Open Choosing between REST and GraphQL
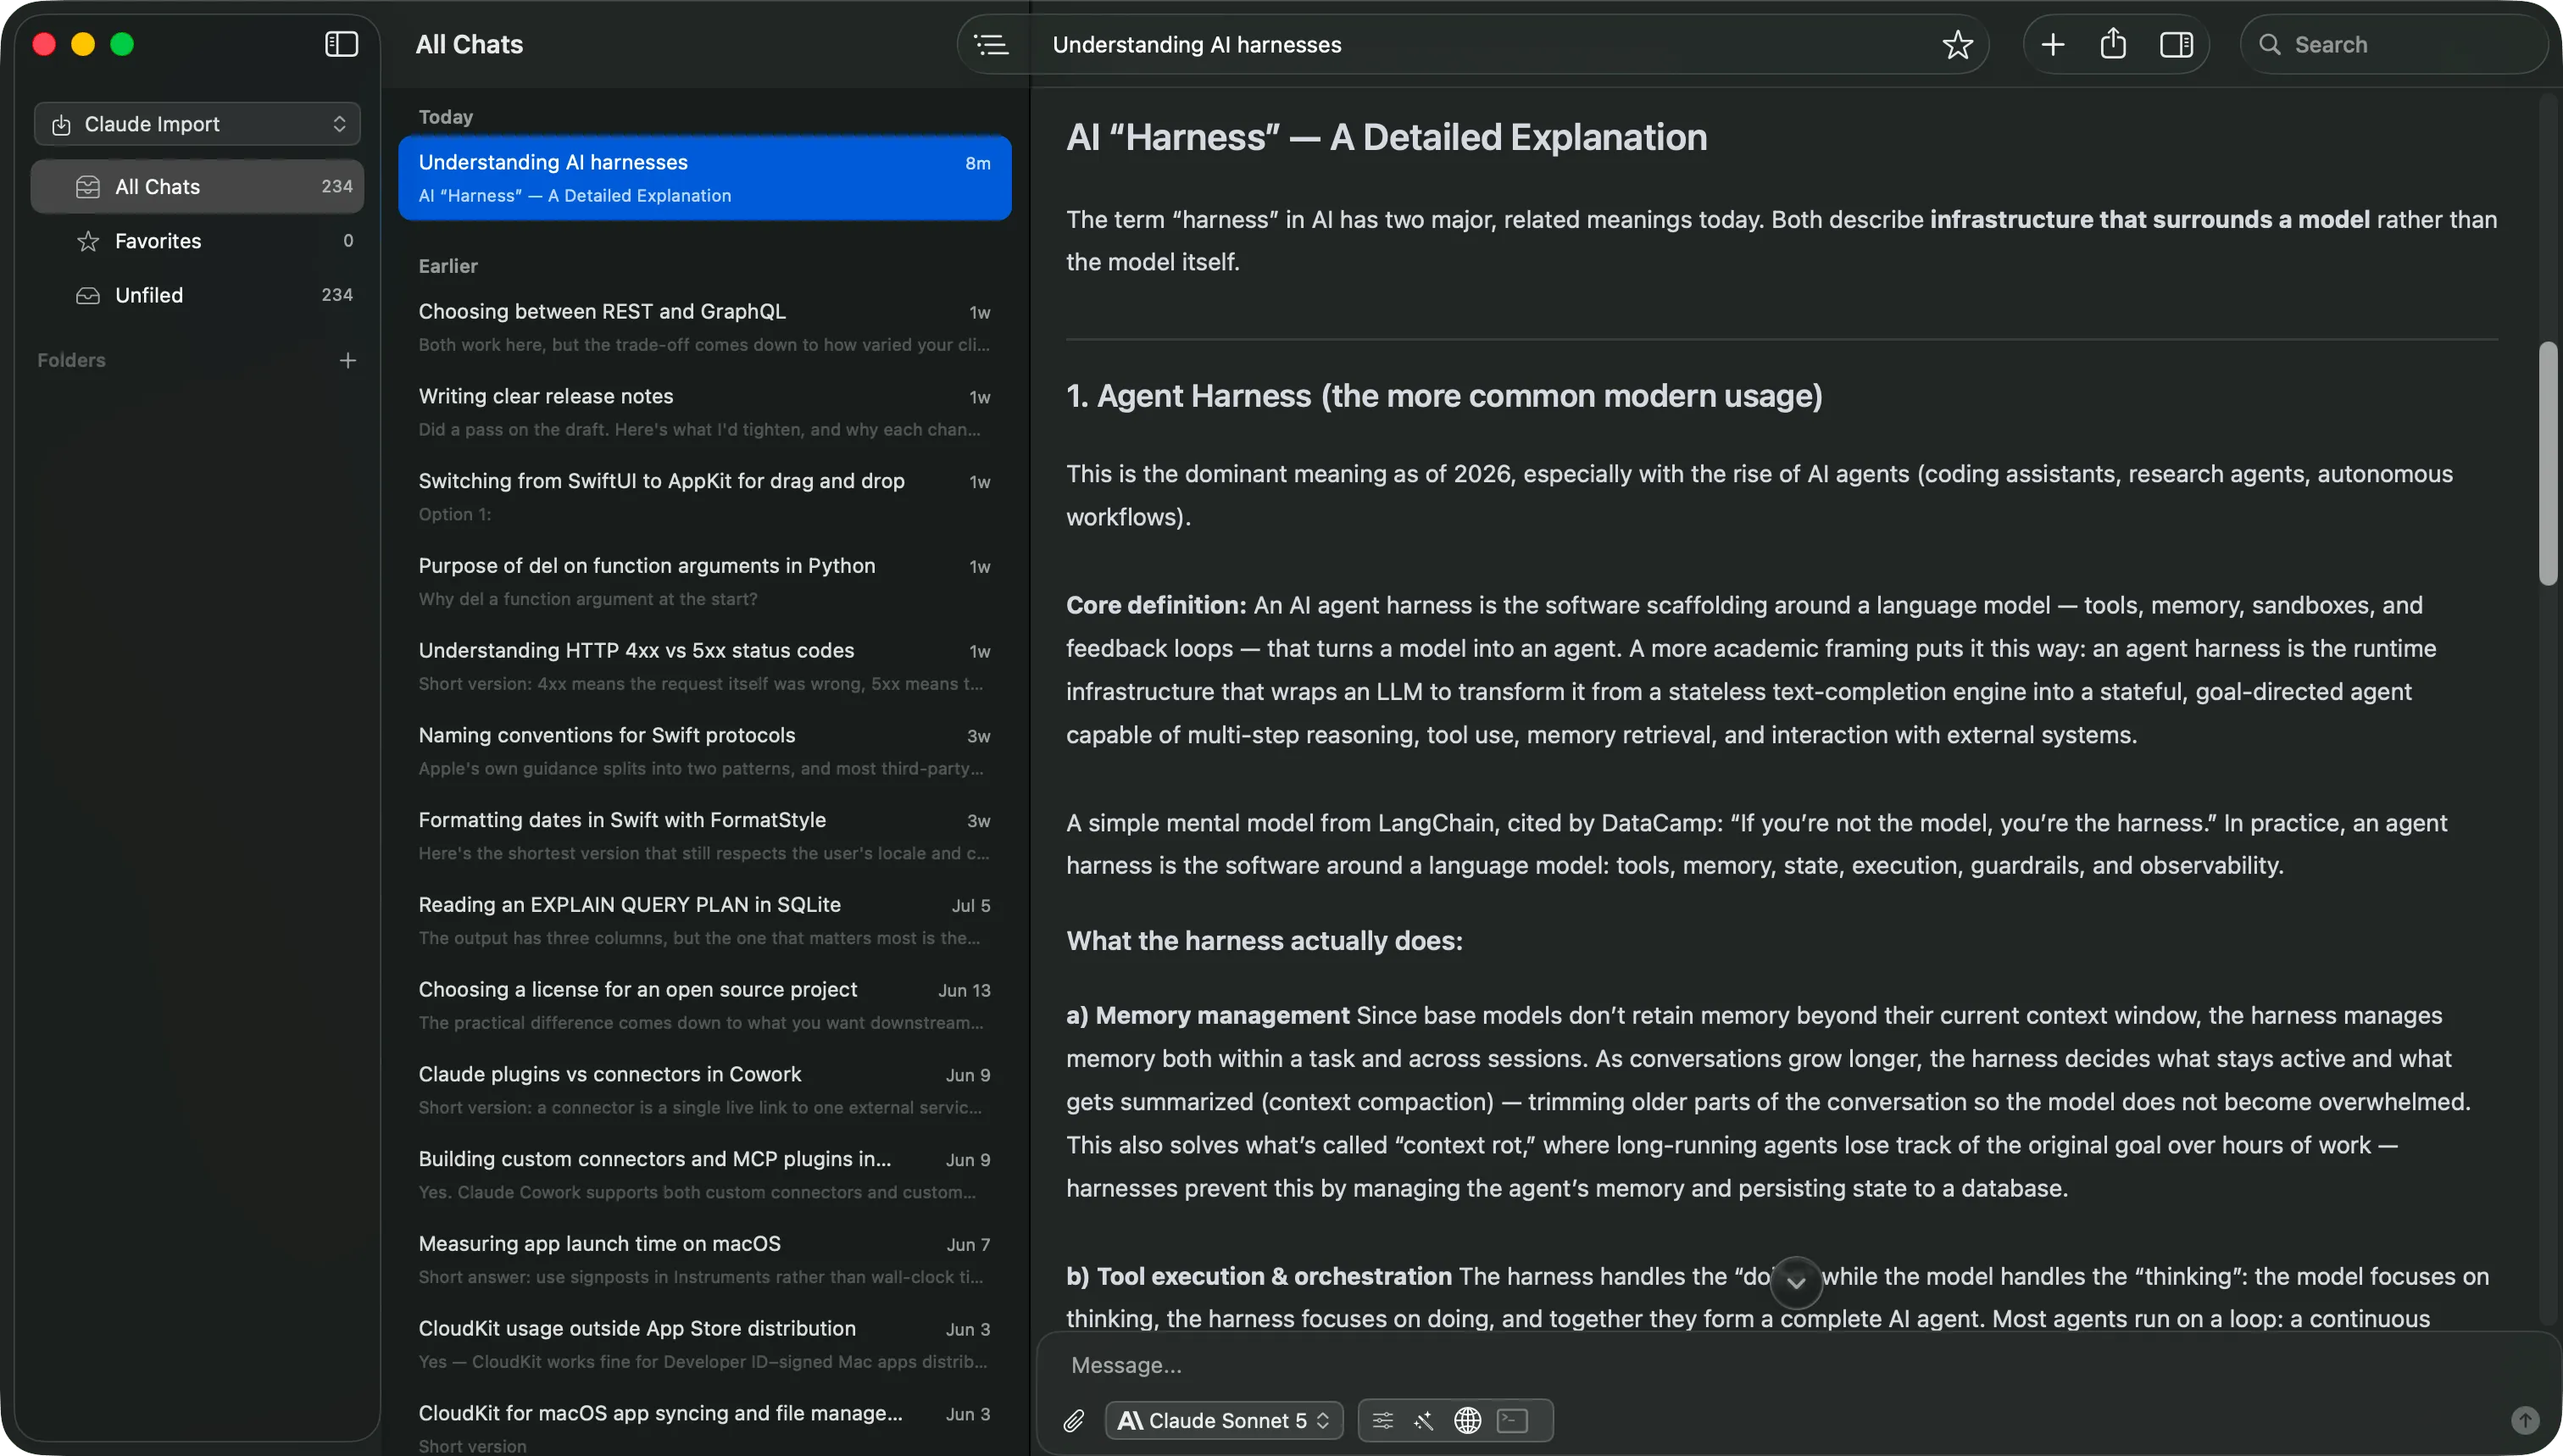Viewport: 2563px width, 1456px height. (x=704, y=327)
